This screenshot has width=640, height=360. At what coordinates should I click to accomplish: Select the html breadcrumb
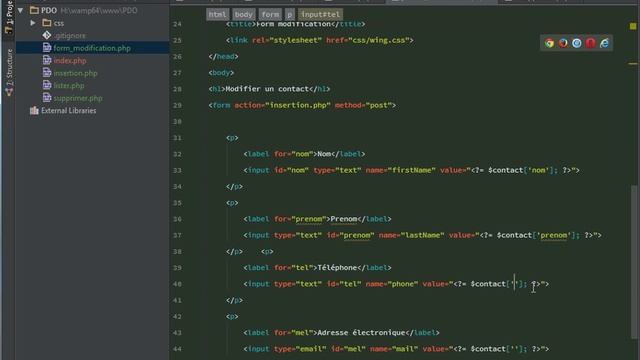[x=217, y=14]
